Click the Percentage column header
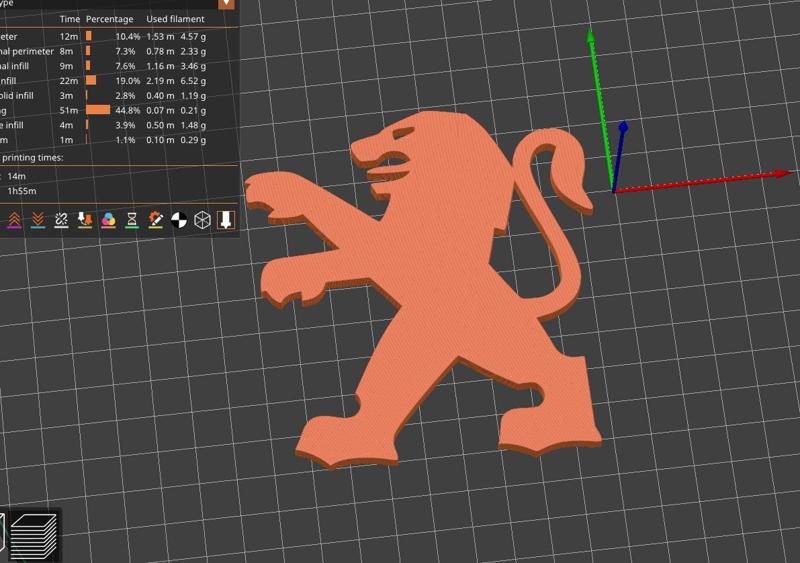 tap(110, 19)
